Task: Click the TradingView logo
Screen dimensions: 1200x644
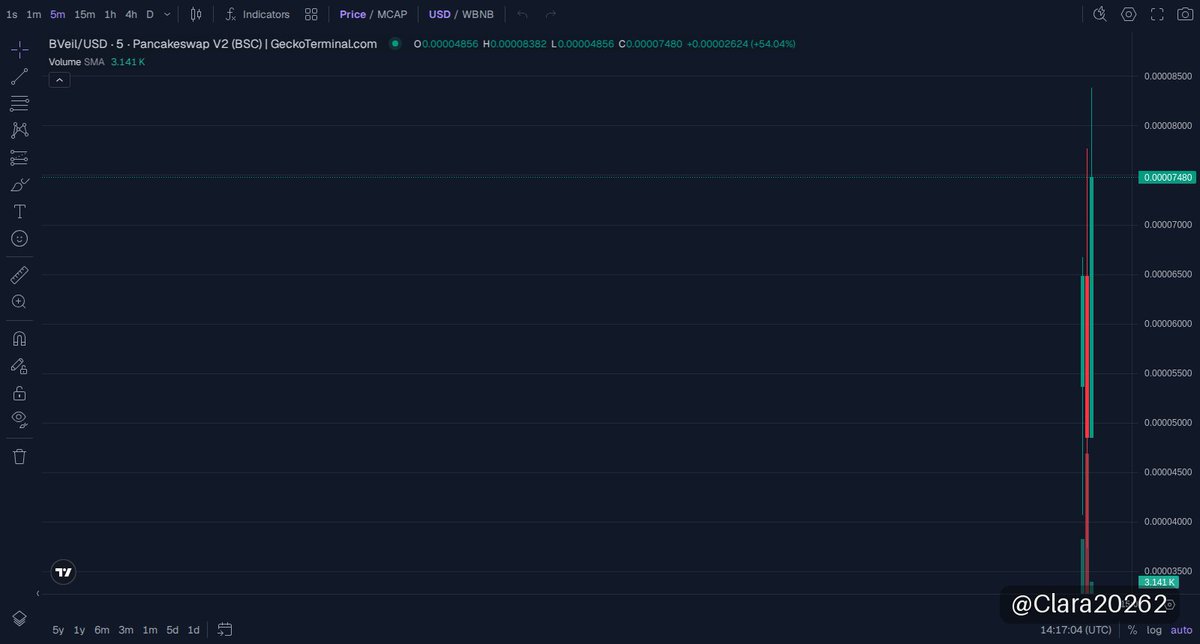Action: click(x=63, y=572)
